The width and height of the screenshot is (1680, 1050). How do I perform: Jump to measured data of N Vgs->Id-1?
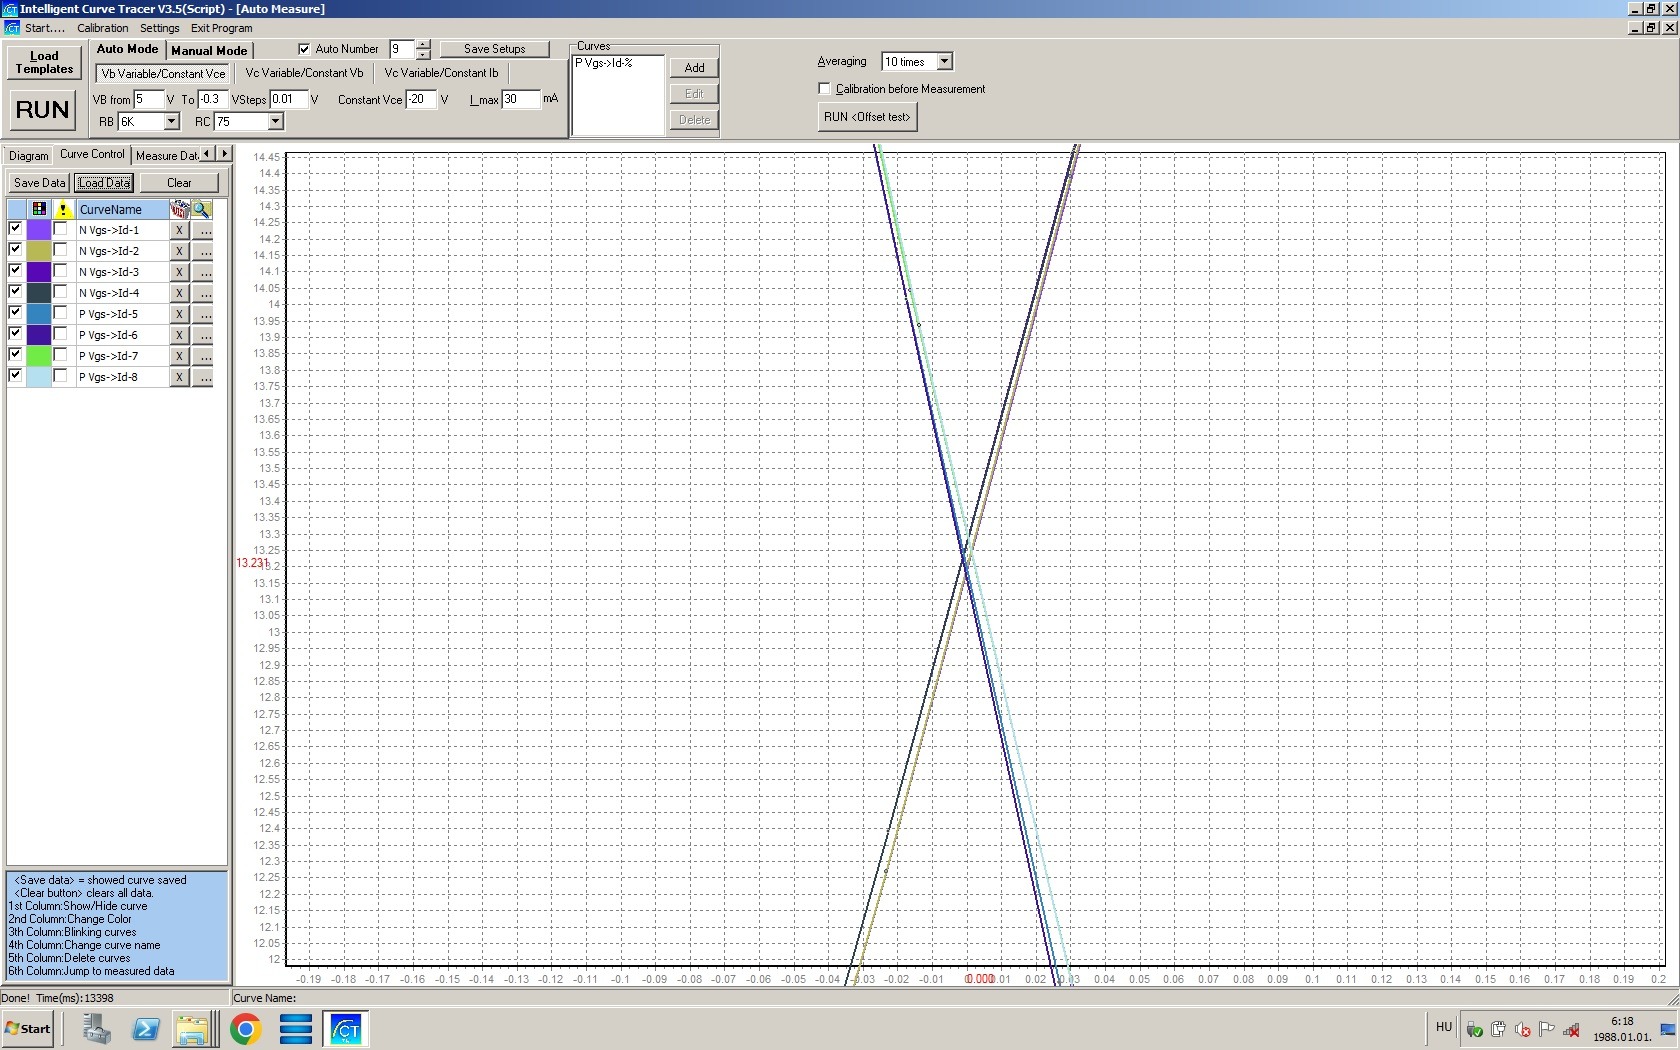click(203, 230)
